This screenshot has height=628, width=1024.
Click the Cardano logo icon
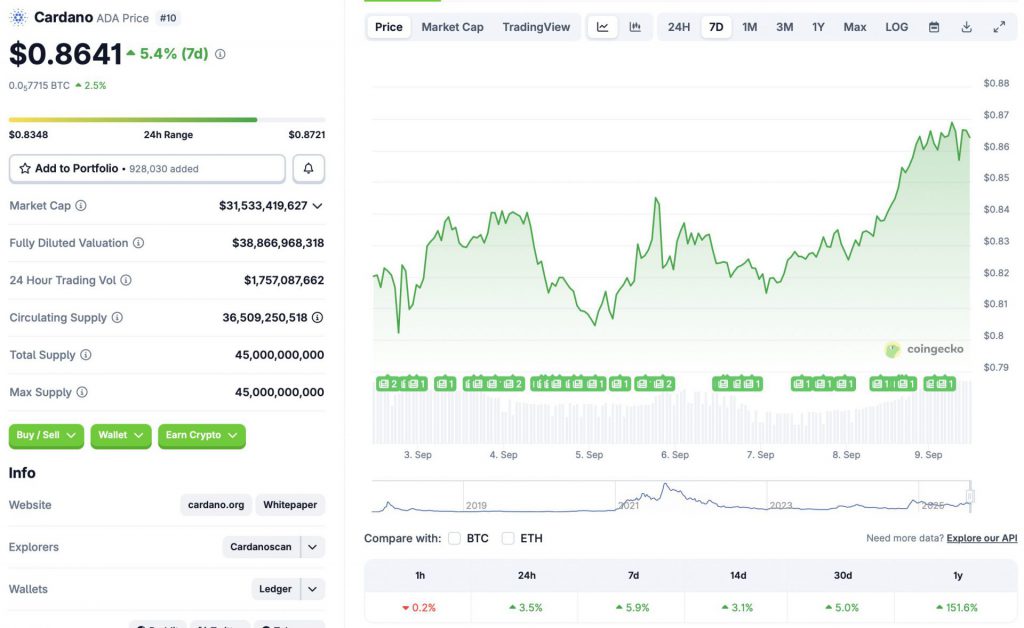point(18,18)
